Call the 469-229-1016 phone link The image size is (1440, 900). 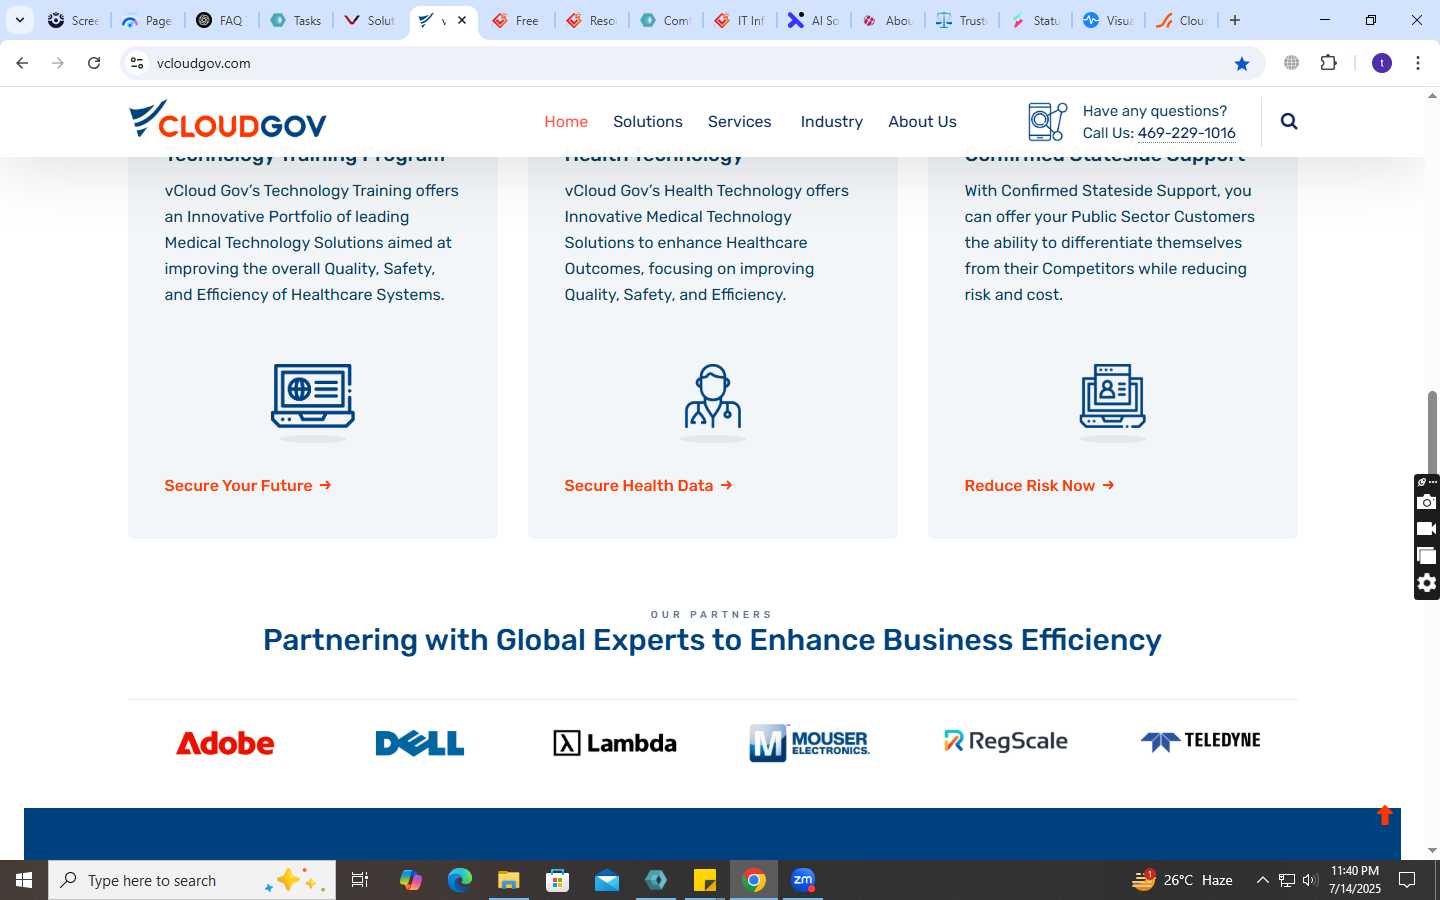pyautogui.click(x=1187, y=133)
